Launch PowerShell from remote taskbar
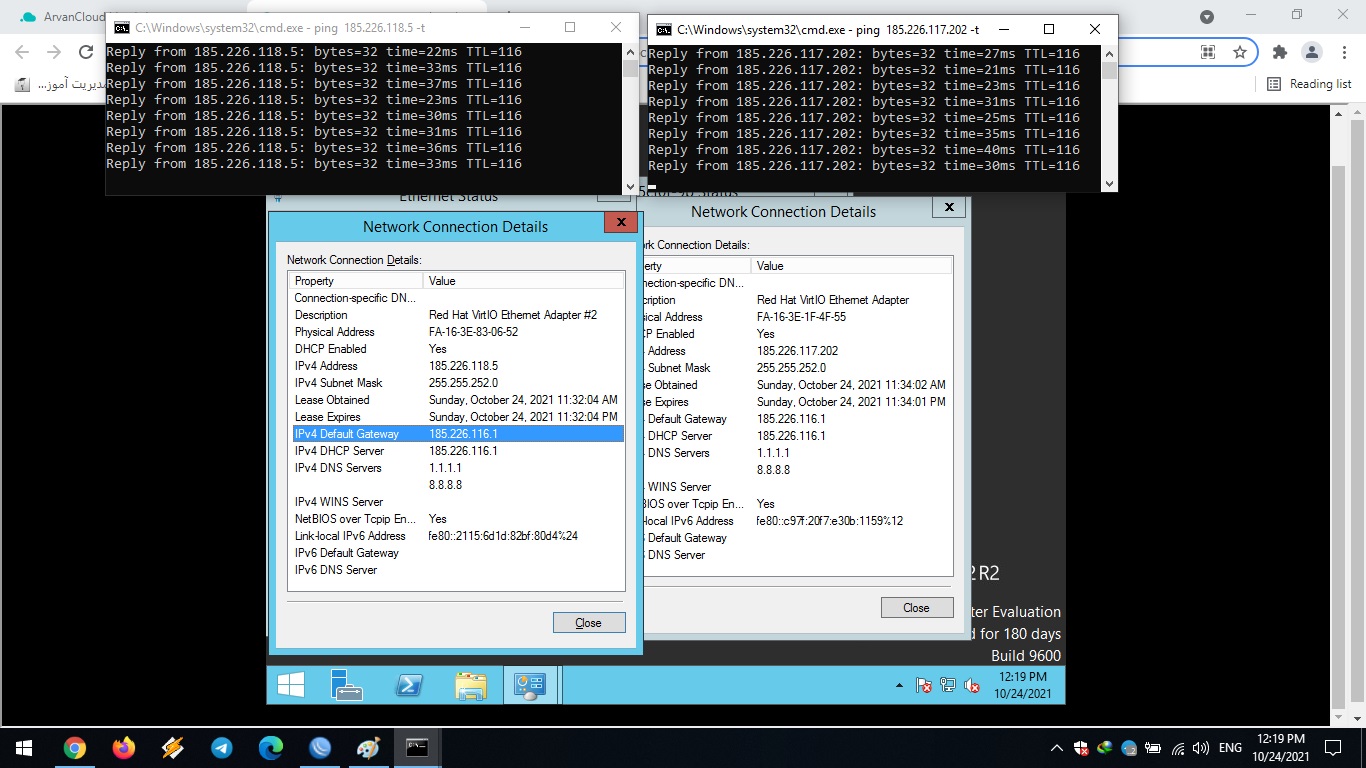The width and height of the screenshot is (1366, 768). pos(408,685)
